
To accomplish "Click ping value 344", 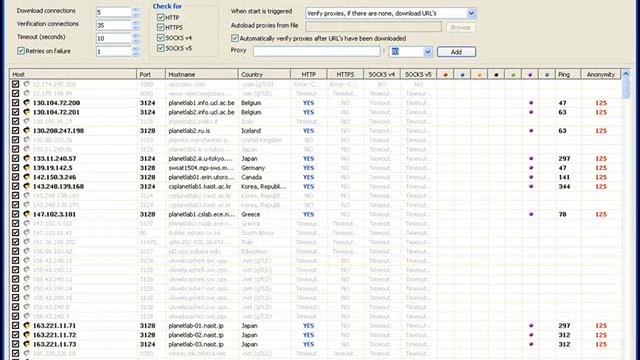I will [x=564, y=187].
